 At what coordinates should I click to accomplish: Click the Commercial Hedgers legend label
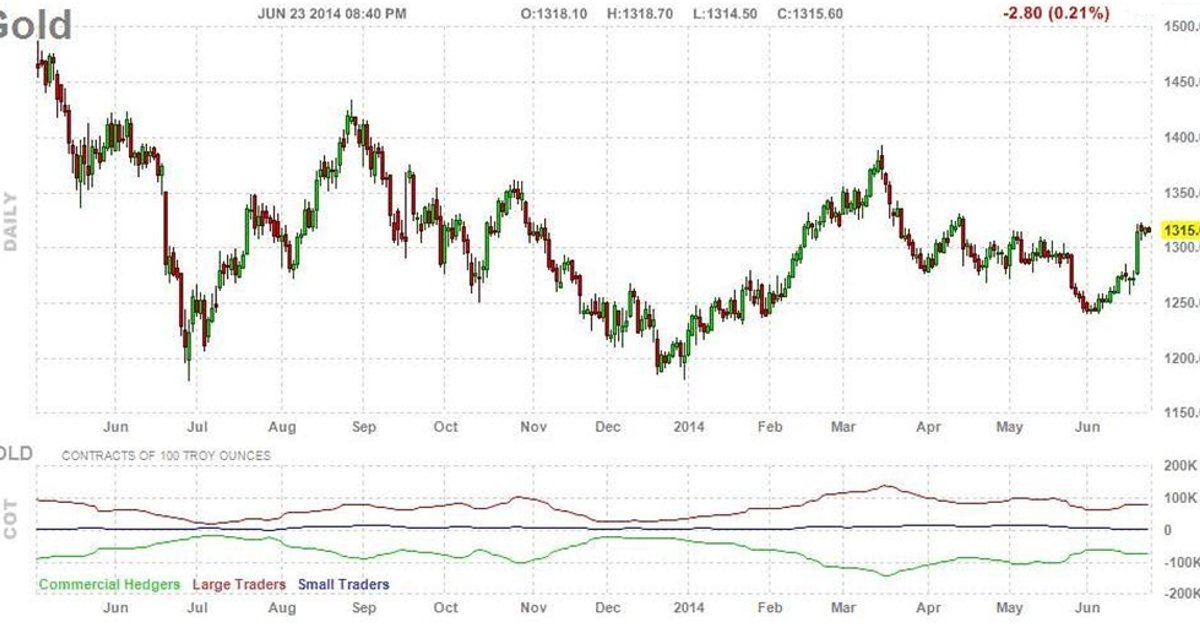tap(109, 584)
